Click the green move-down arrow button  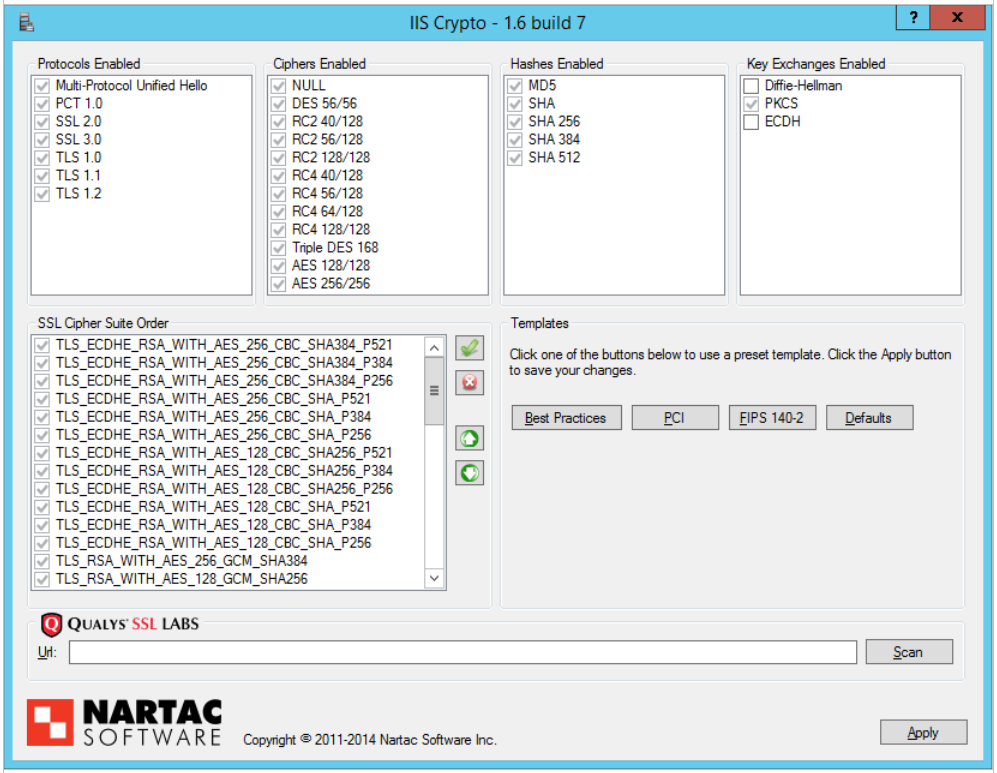coord(469,473)
